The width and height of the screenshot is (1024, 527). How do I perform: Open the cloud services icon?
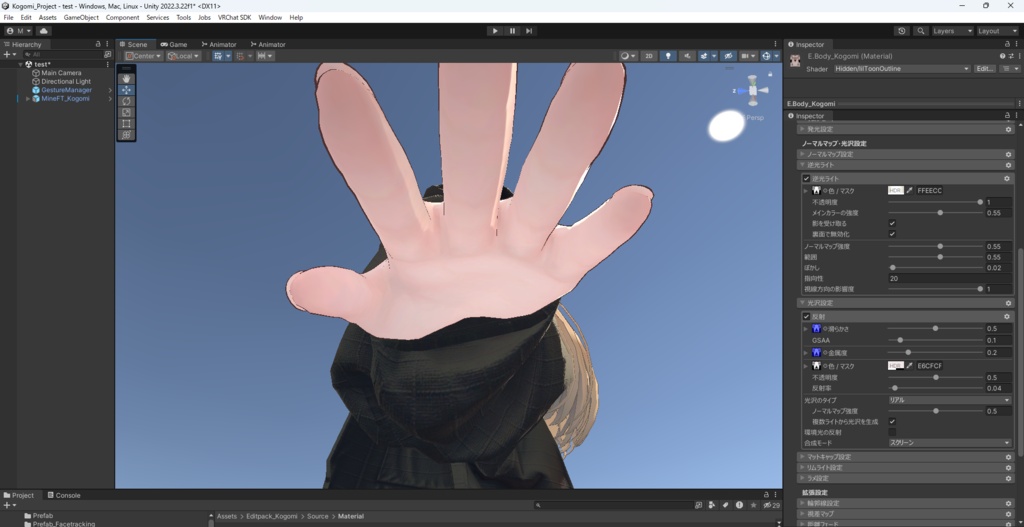click(x=44, y=31)
